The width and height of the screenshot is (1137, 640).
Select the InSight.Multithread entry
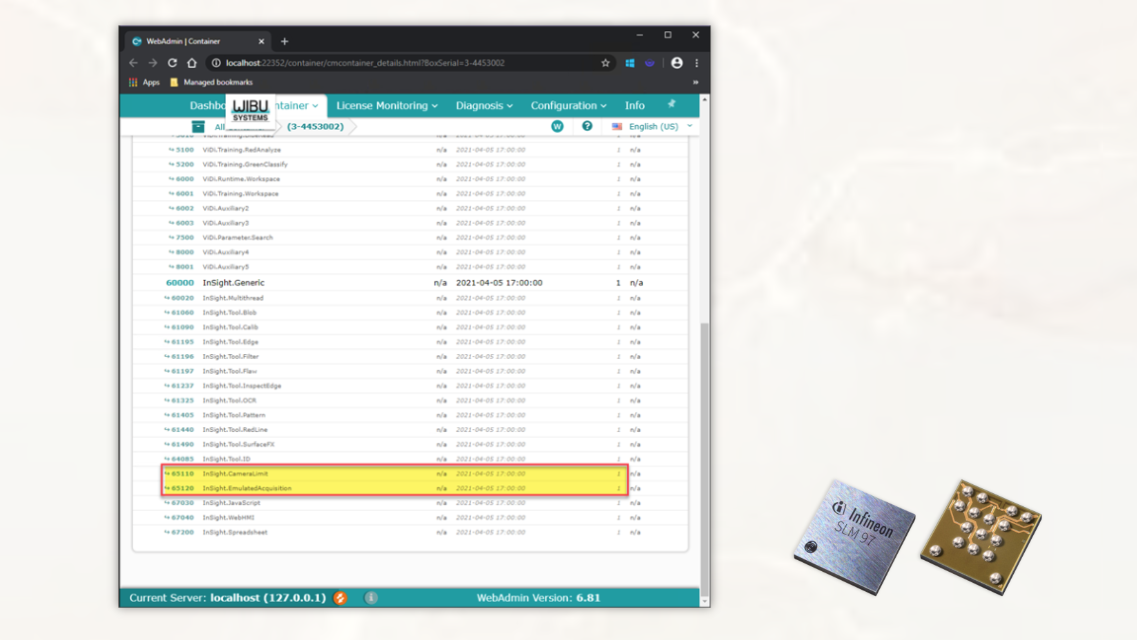(x=233, y=298)
